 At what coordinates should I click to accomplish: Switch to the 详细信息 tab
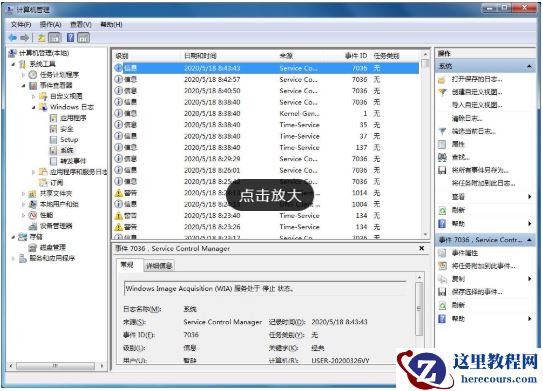[159, 266]
